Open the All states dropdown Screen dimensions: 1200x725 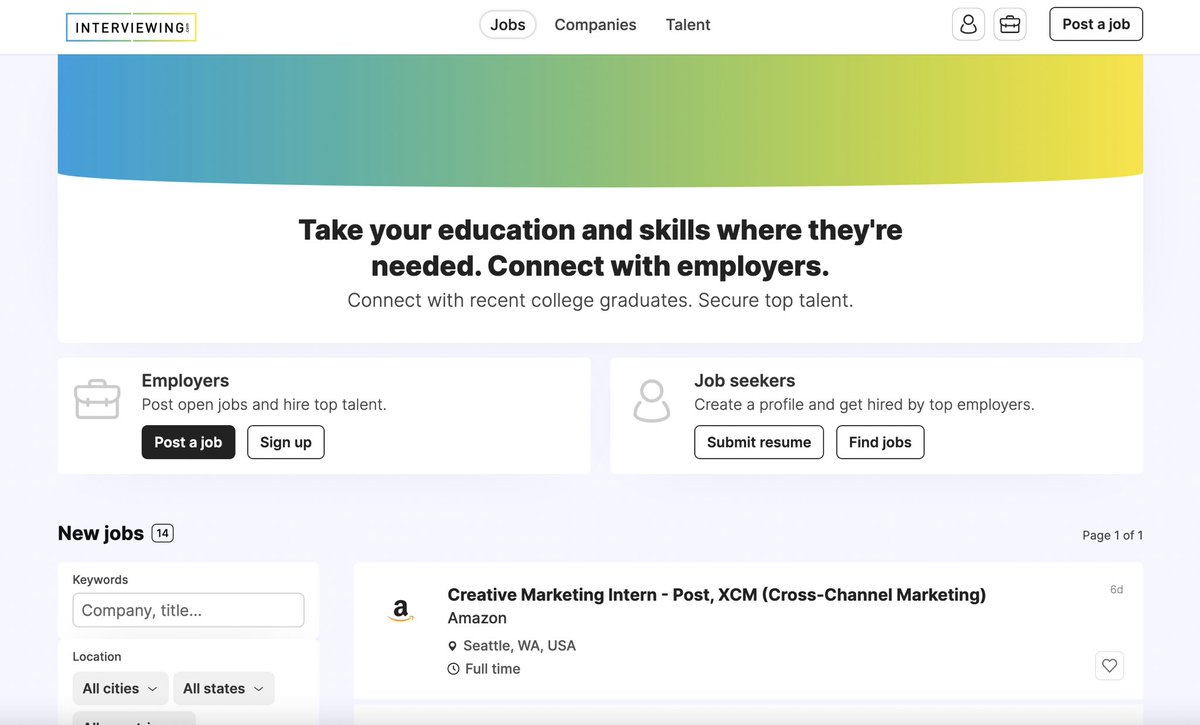tap(224, 688)
